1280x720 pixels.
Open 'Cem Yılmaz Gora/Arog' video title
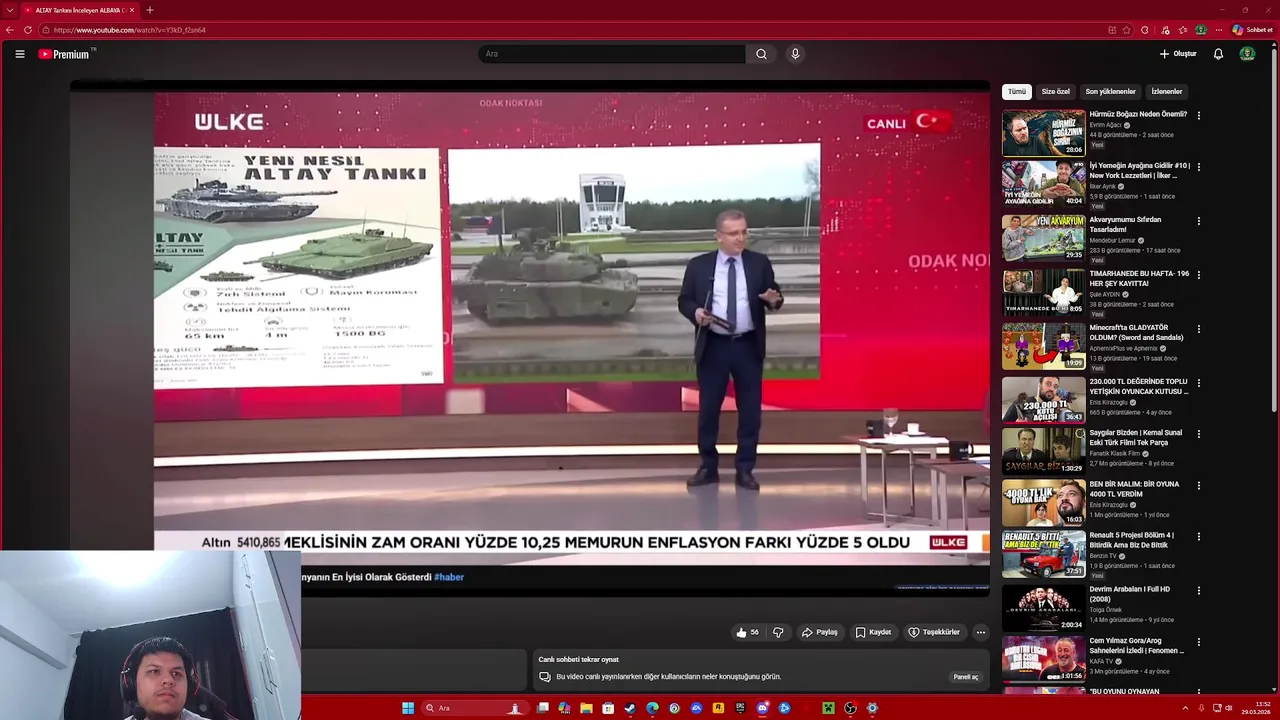1137,645
